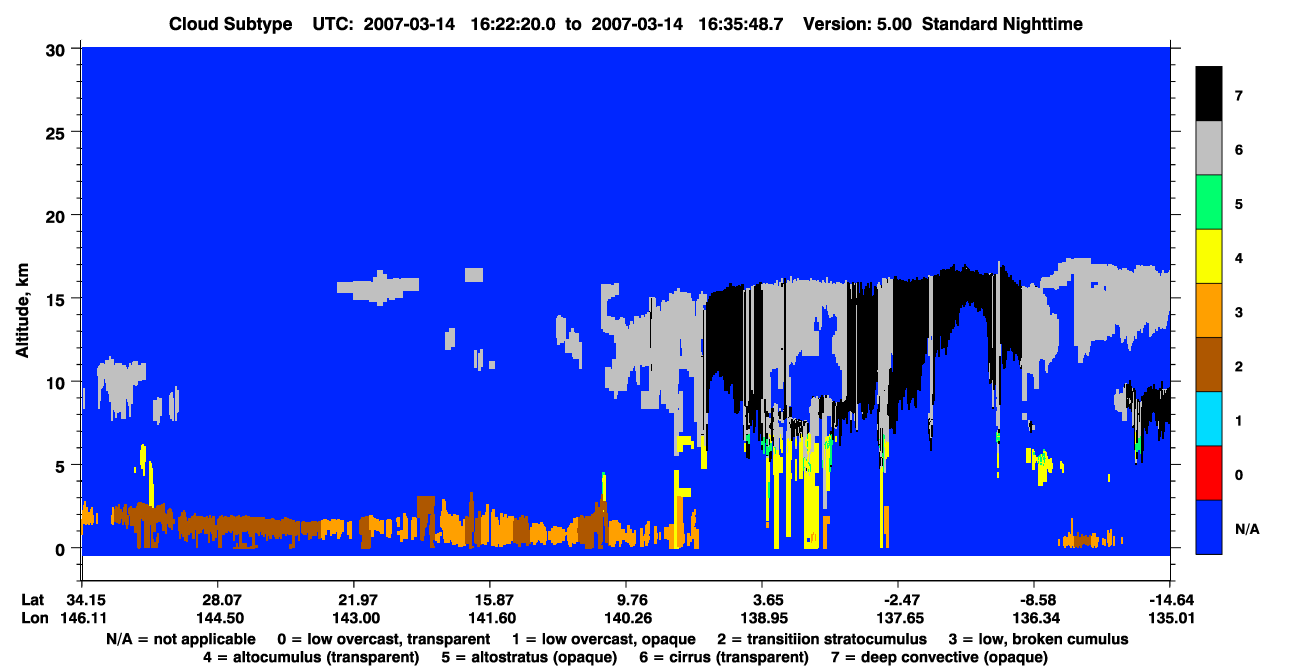1300x667 pixels.
Task: Click legend text '0 = low overcast, transparent'
Action: click(x=383, y=638)
